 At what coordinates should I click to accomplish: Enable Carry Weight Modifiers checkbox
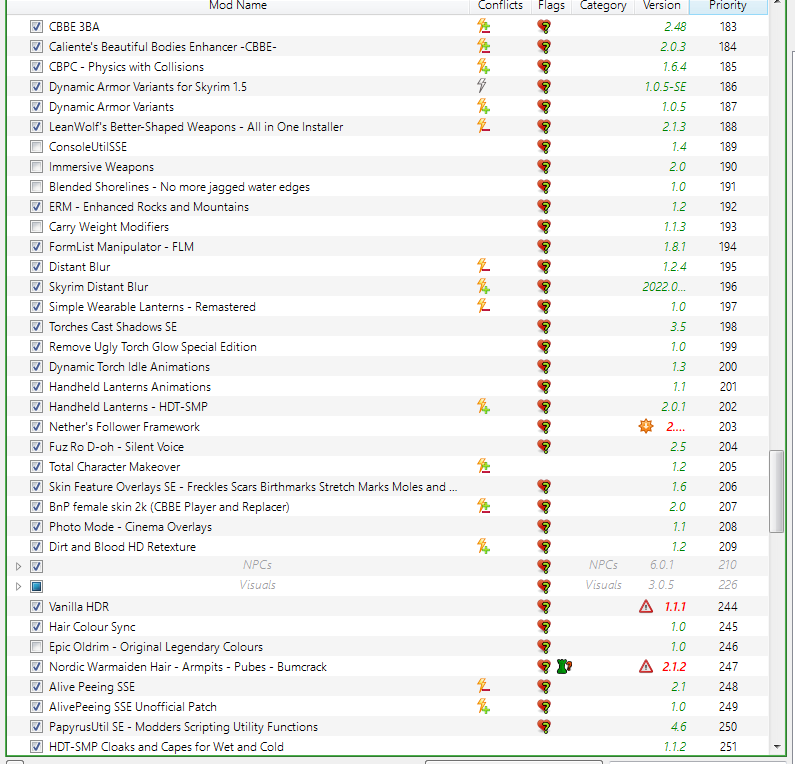tap(36, 227)
